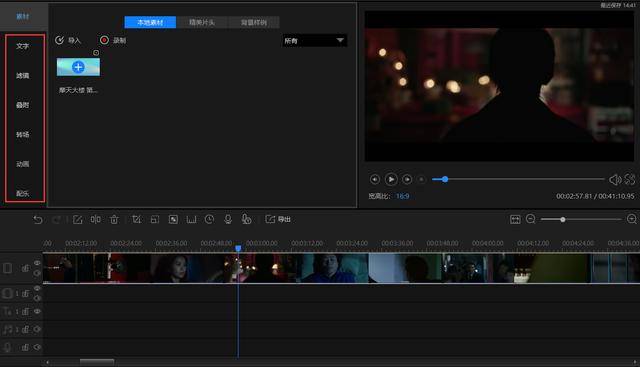
Task: Undo the last edit in the timeline toolbar
Action: pyautogui.click(x=38, y=220)
